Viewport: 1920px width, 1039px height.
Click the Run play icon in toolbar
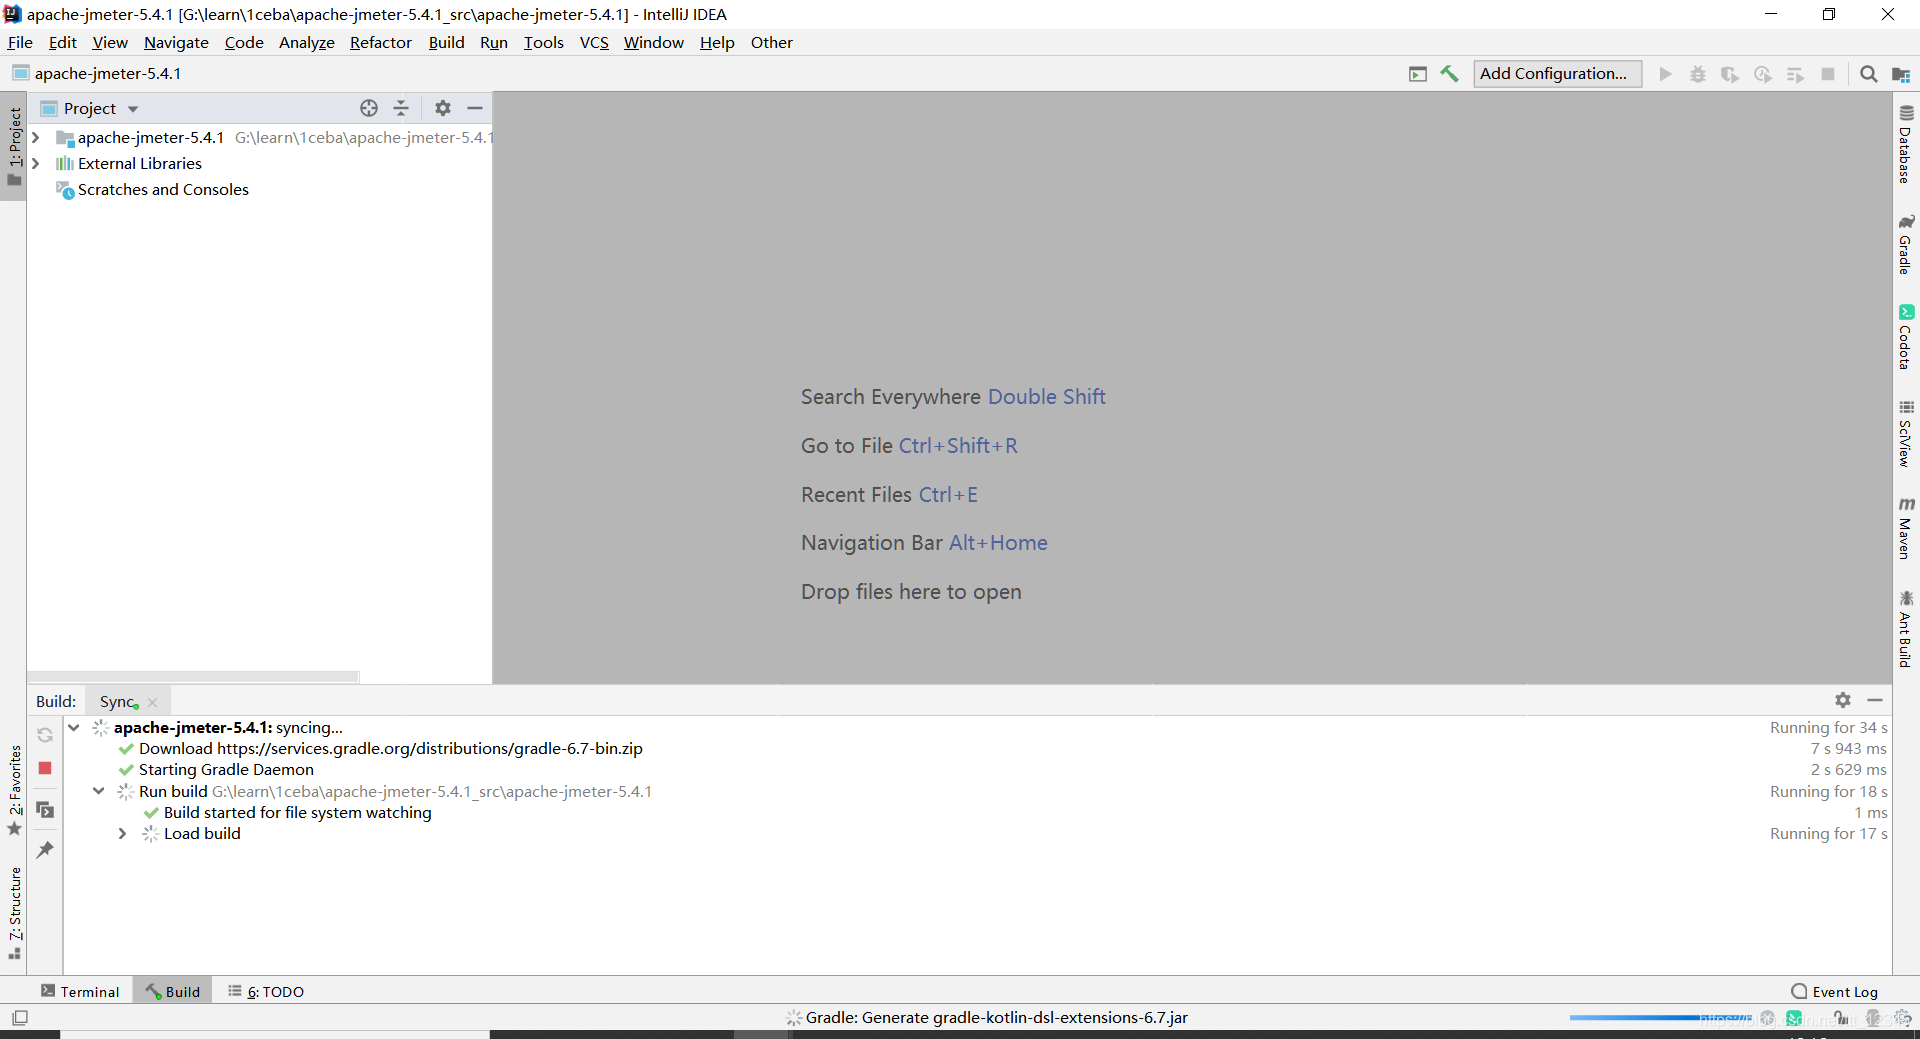click(1665, 74)
